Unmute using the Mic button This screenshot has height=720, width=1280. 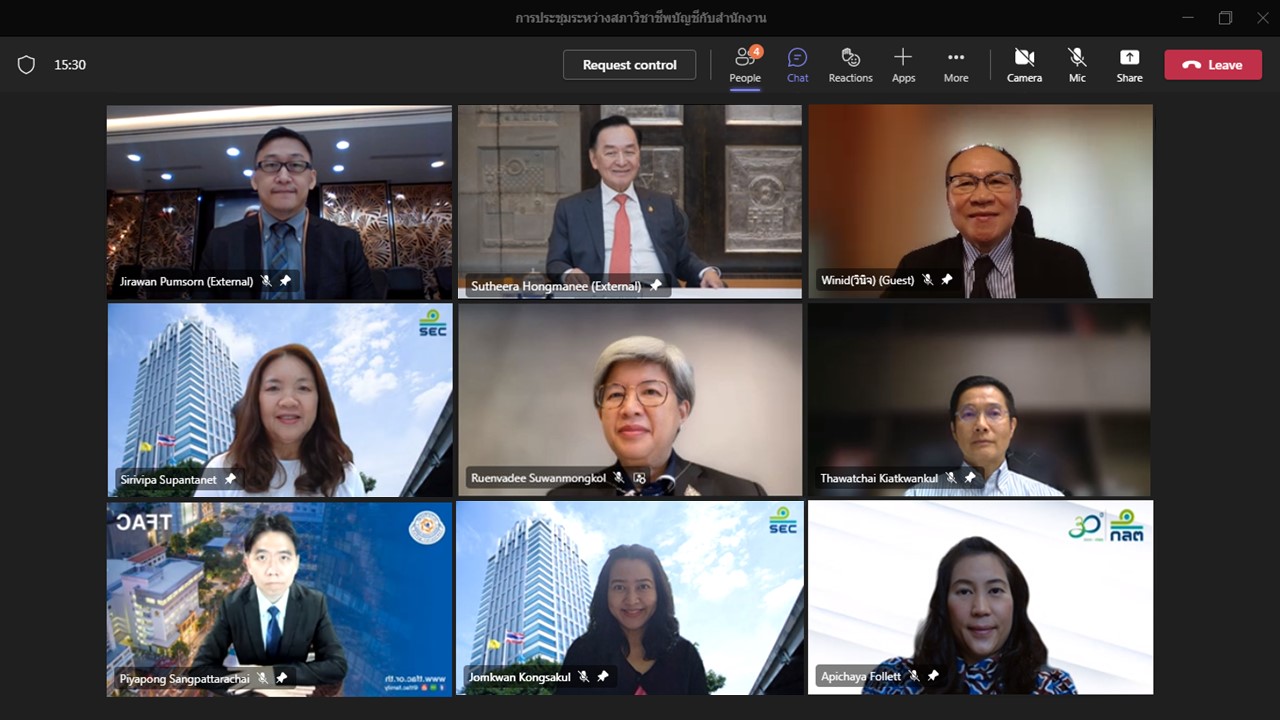(1077, 65)
